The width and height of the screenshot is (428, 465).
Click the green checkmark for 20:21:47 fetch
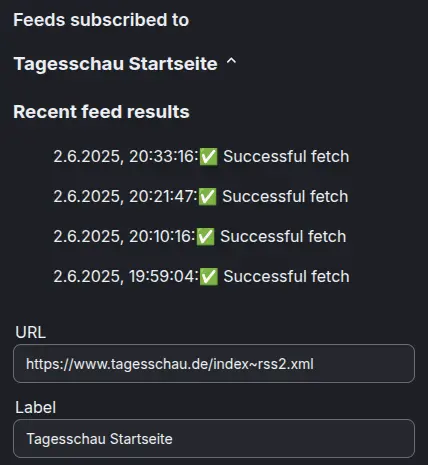coord(208,197)
